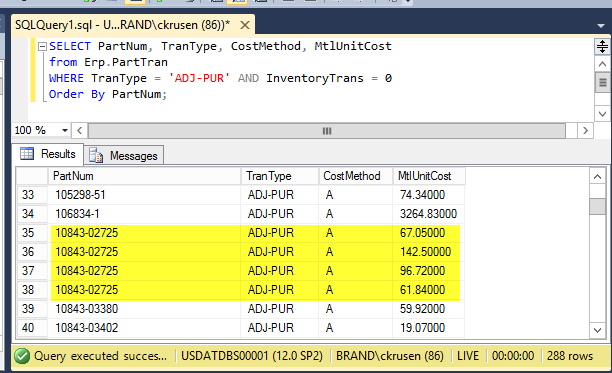Click the query editor vertical scroll thumb
Viewport: 612px width, 373px height.
point(602,83)
